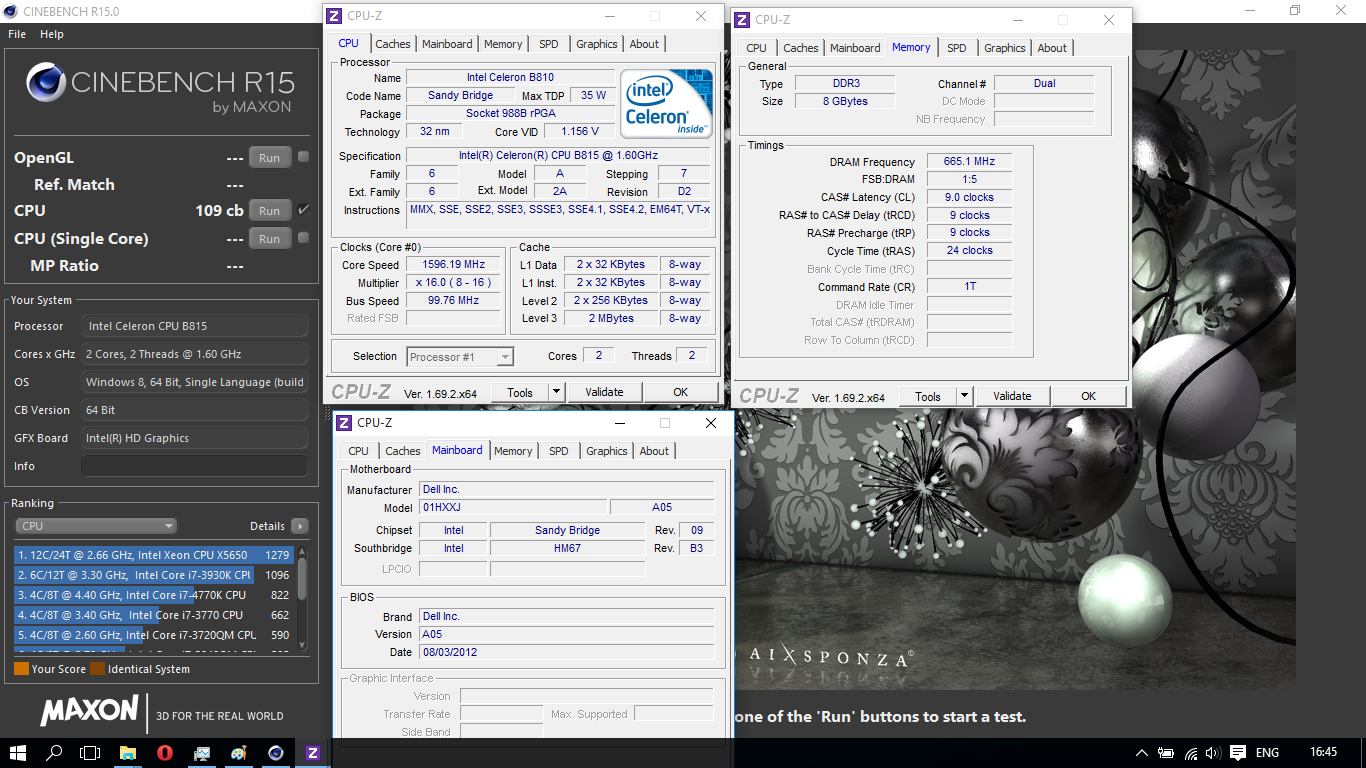The width and height of the screenshot is (1366, 768).
Task: Open volume speaker icon in tray
Action: [1212, 753]
